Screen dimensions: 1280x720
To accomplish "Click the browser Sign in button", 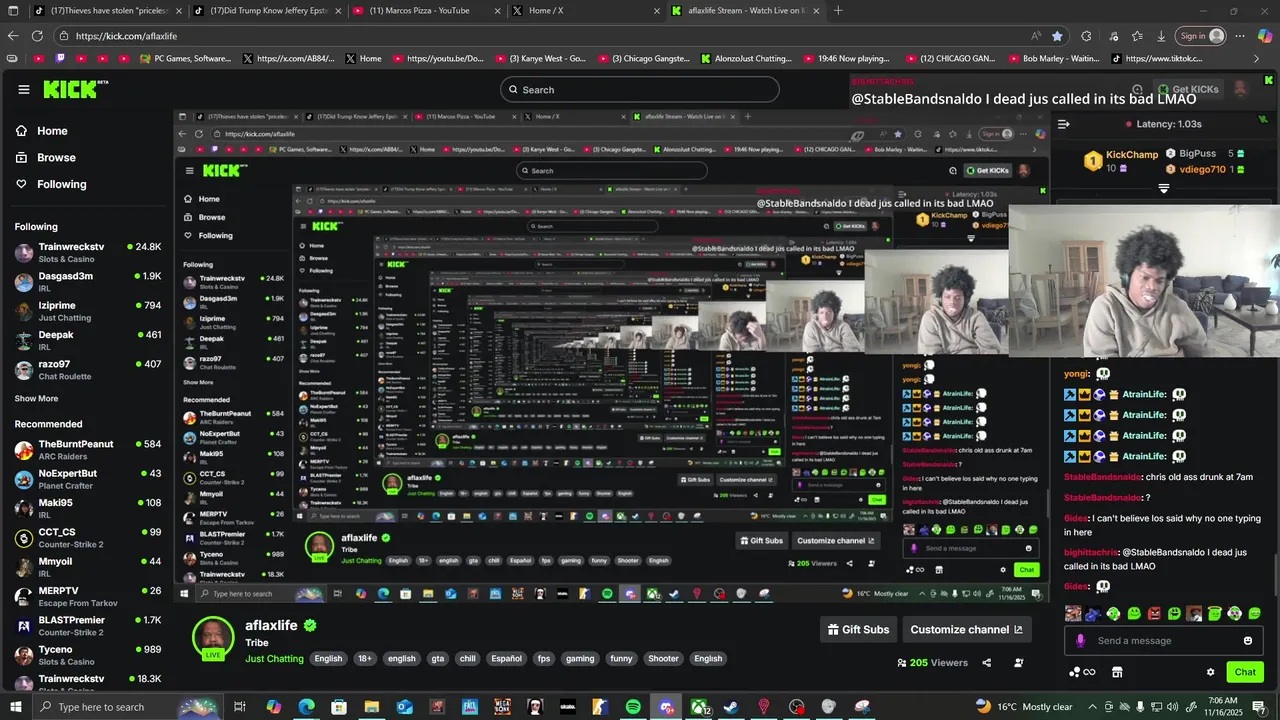I will click(1201, 36).
